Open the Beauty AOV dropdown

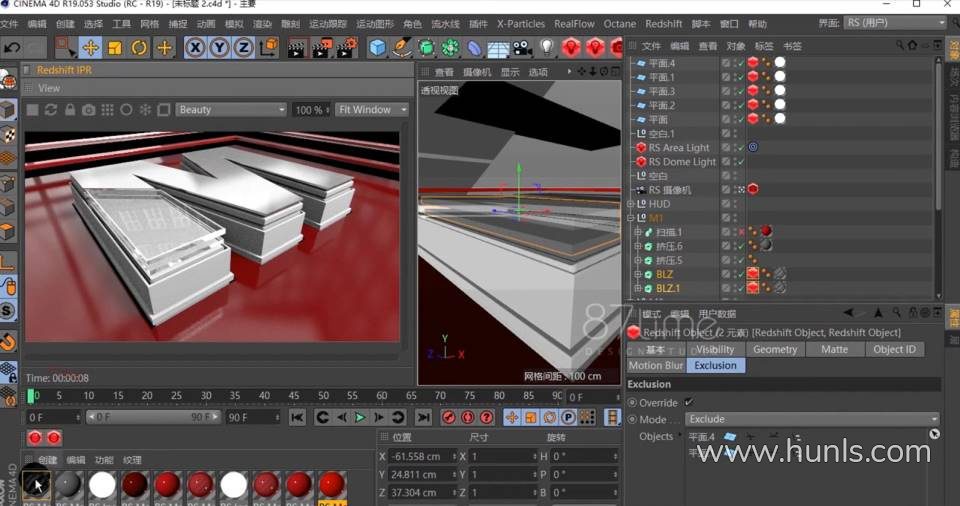click(231, 110)
